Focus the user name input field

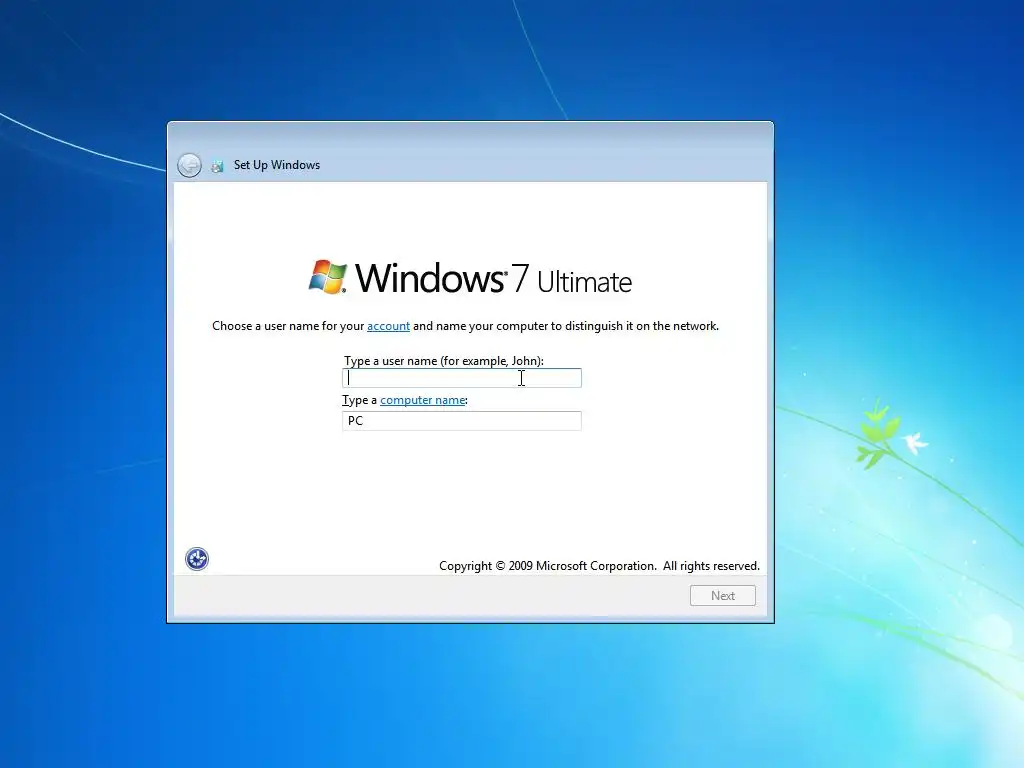pyautogui.click(x=462, y=378)
